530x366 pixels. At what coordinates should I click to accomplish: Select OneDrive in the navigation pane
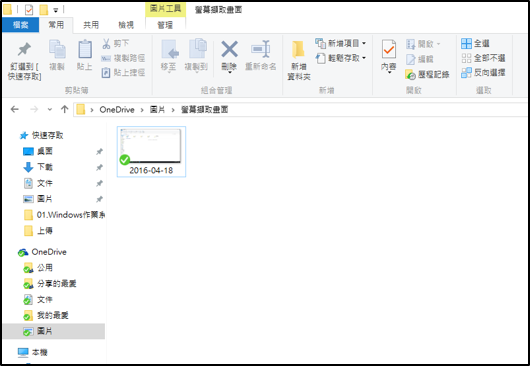43,252
